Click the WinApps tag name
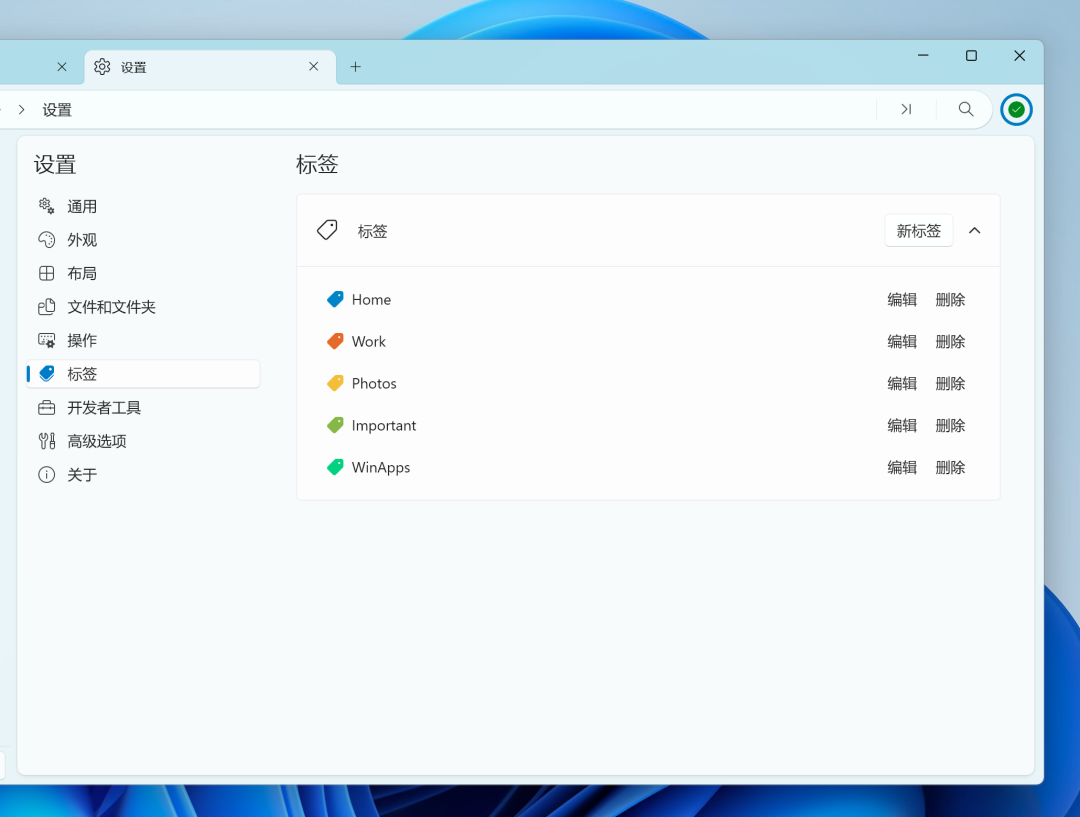 click(x=381, y=468)
